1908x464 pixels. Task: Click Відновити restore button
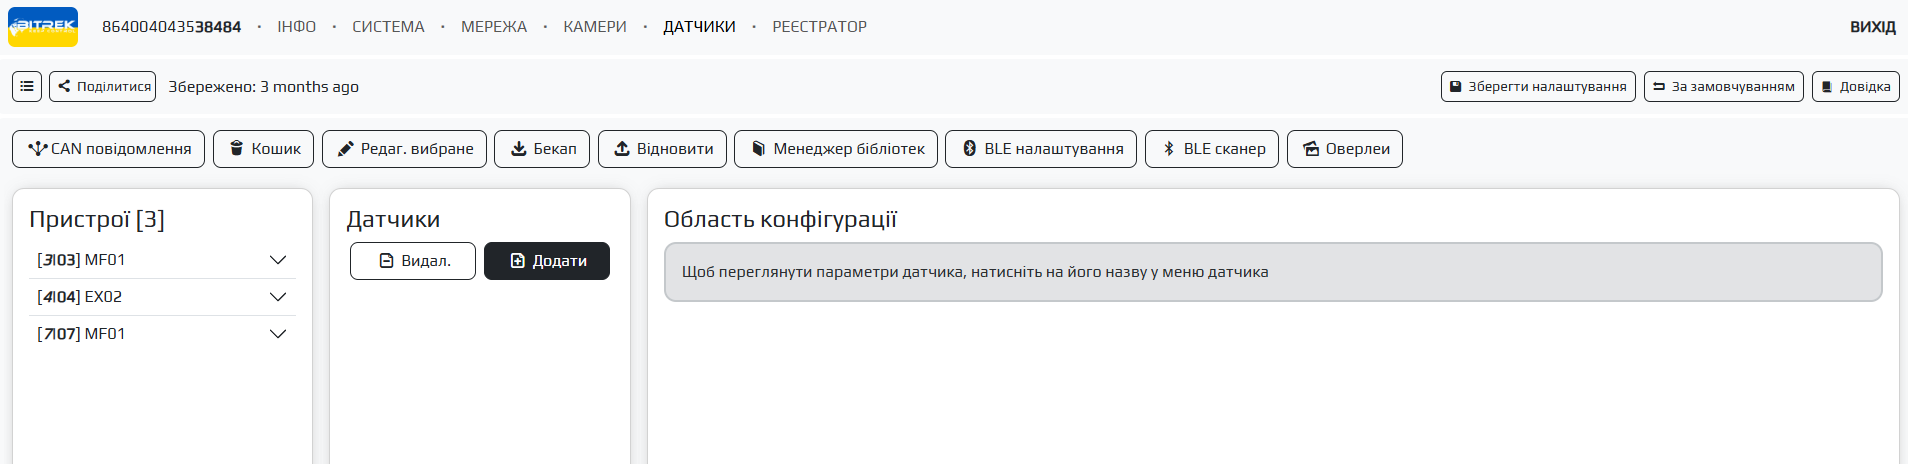[x=662, y=149]
